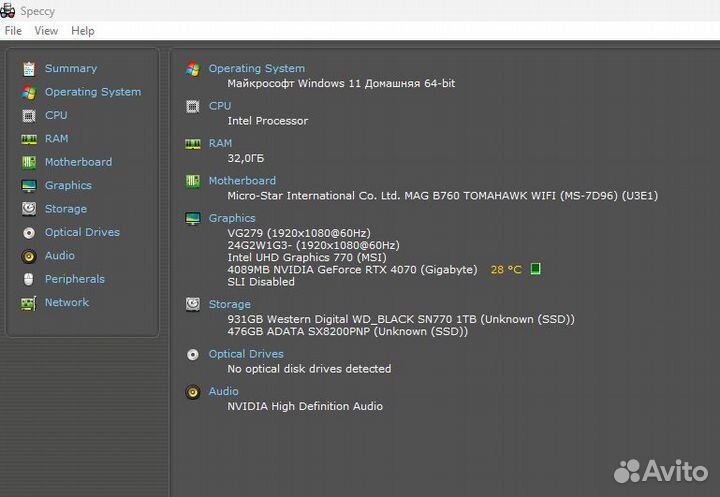Image resolution: width=720 pixels, height=497 pixels.
Task: Show Graphics details from sidebar
Action: click(x=68, y=186)
